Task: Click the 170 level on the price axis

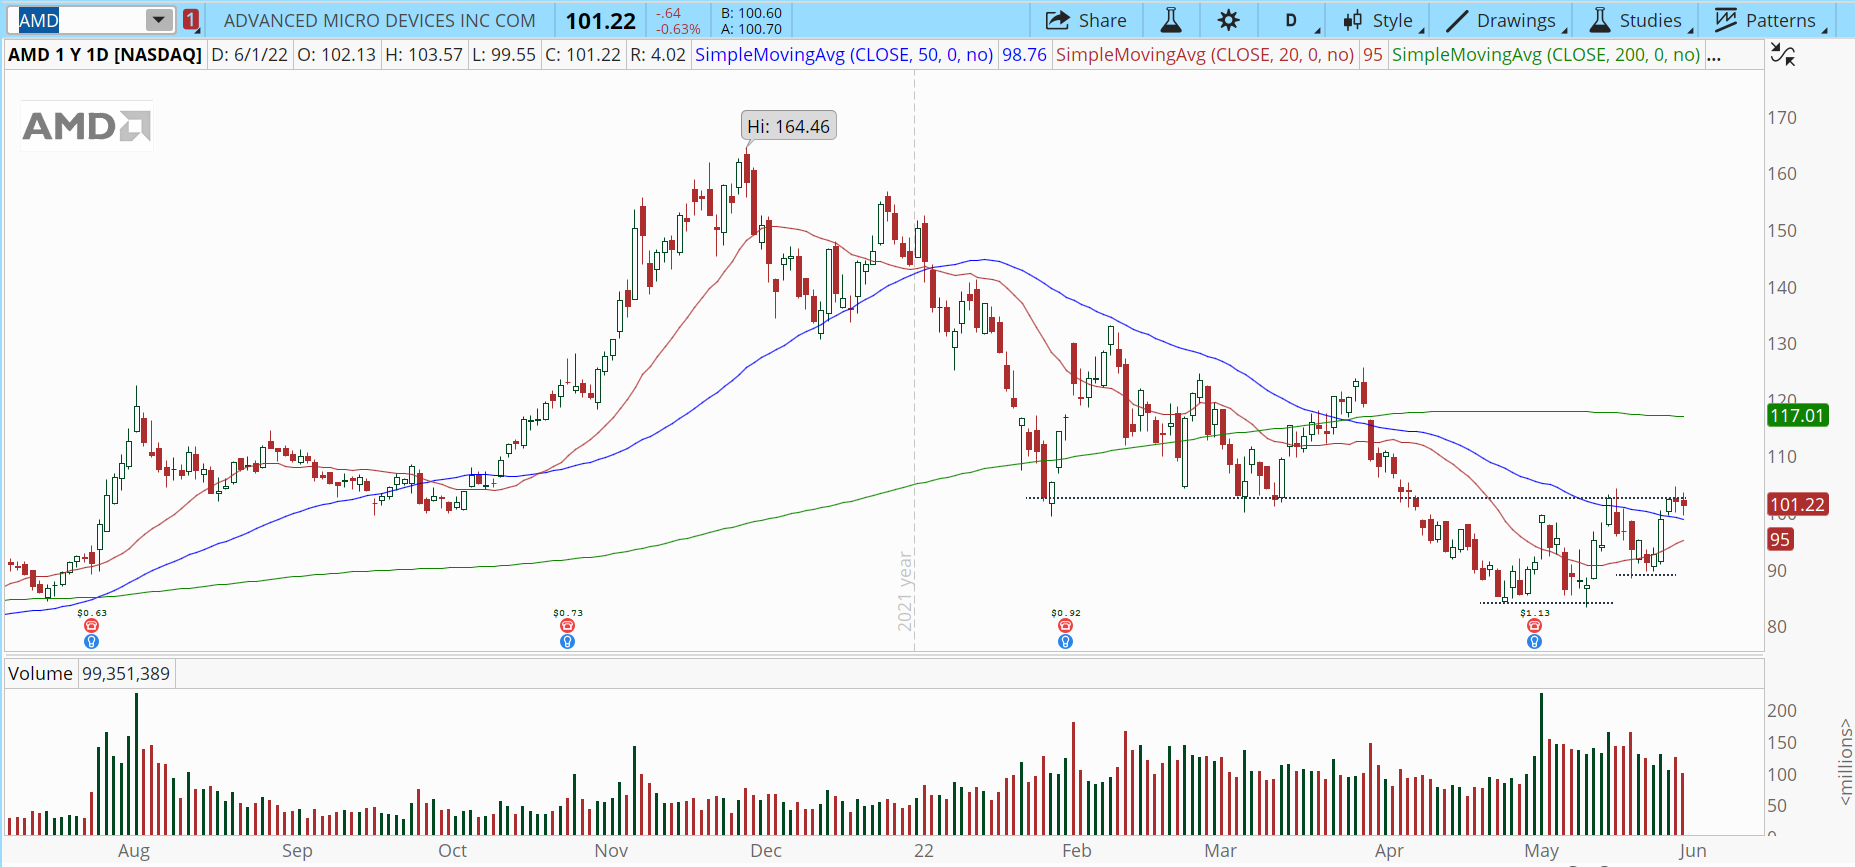Action: click(1782, 117)
